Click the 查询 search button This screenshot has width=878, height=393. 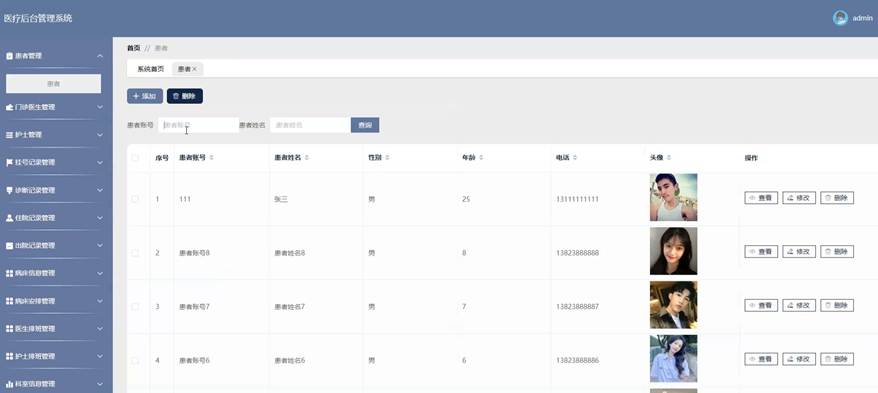pos(365,125)
